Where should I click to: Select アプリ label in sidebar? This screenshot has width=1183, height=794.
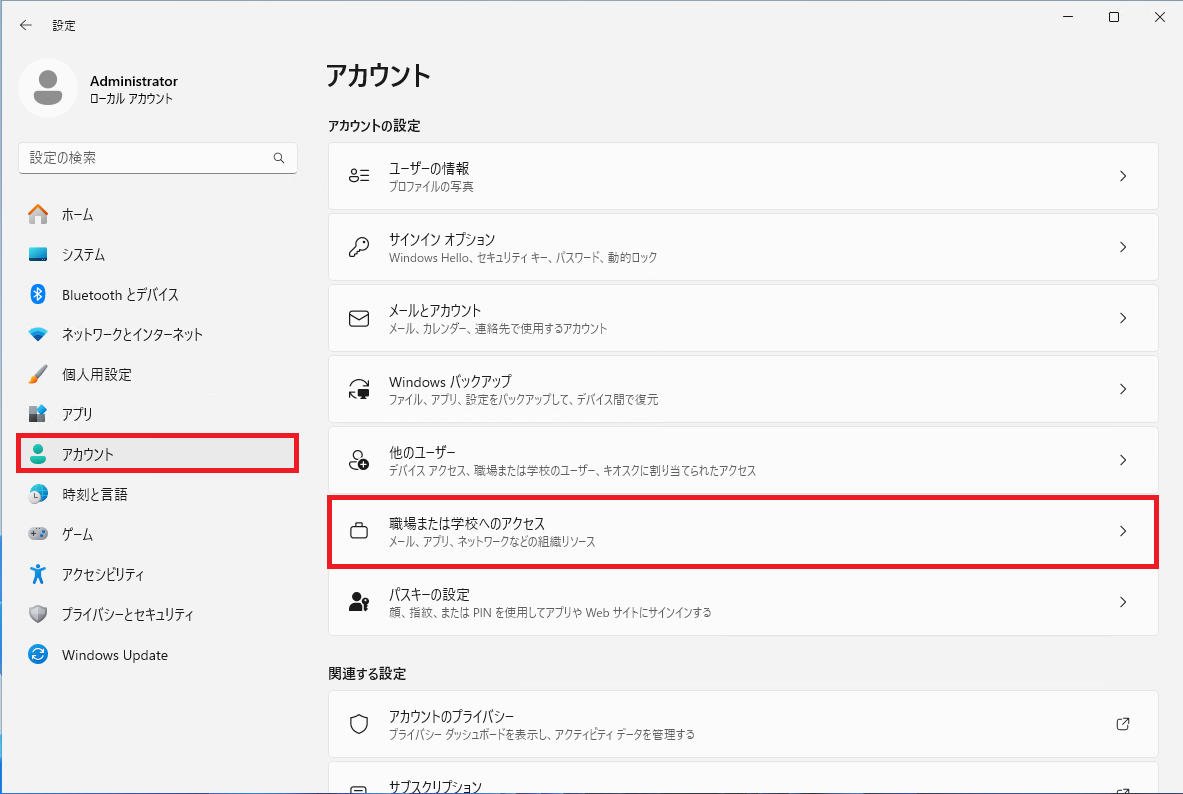[77, 414]
